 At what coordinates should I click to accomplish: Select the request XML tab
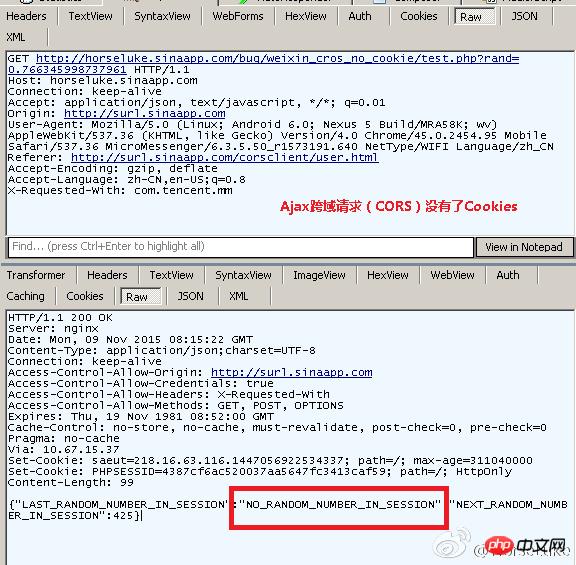[x=16, y=37]
